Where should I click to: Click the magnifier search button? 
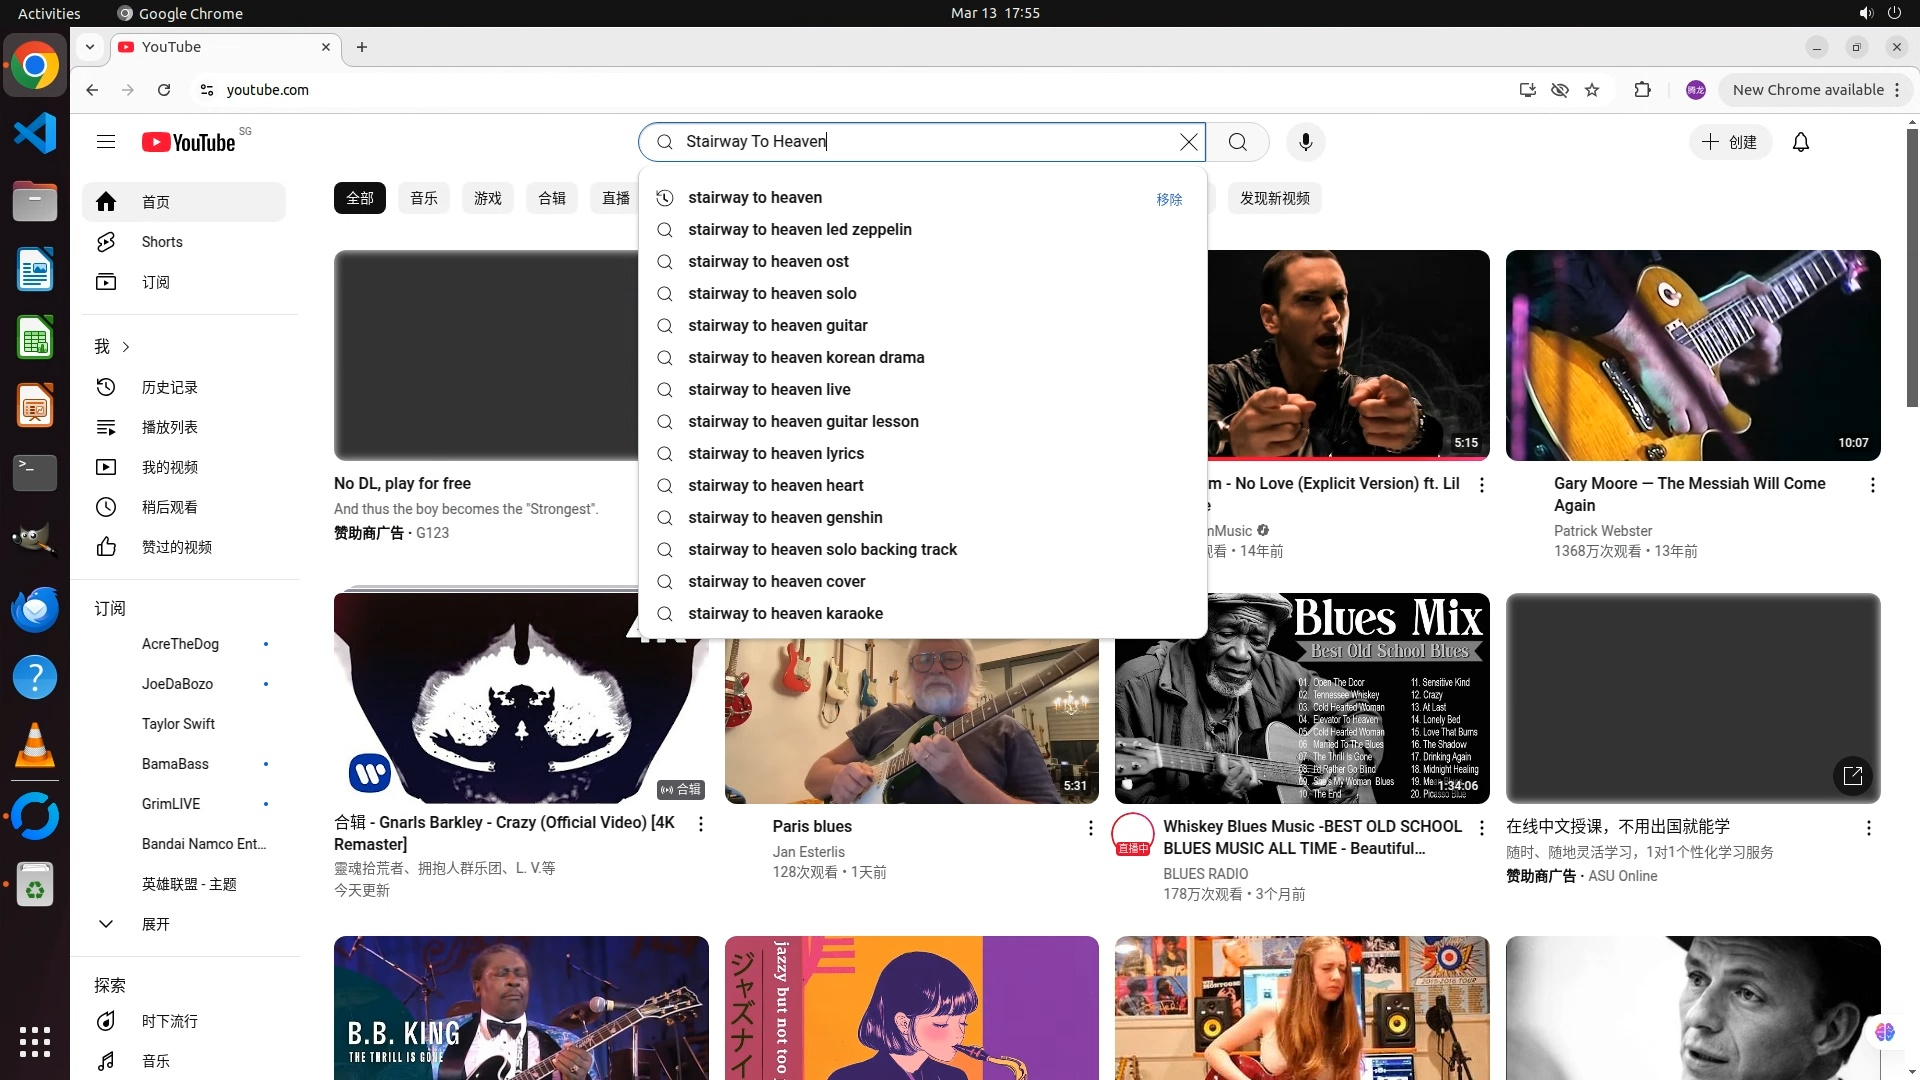[1237, 142]
